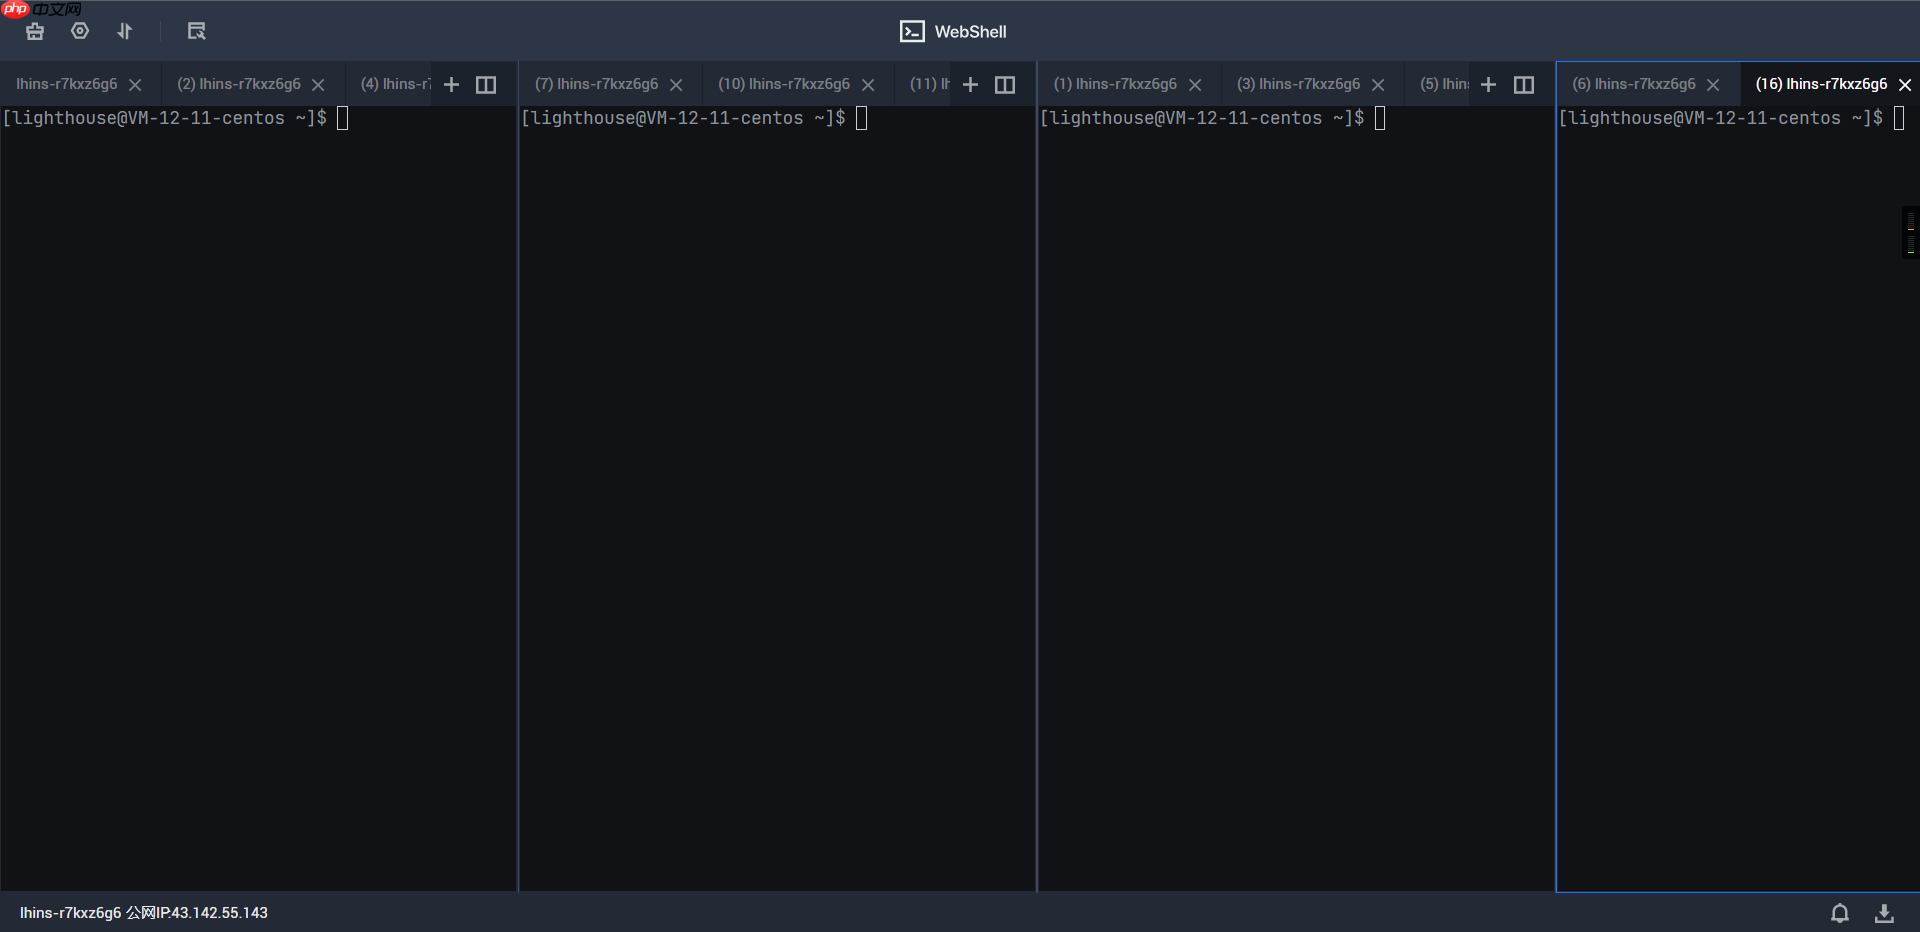Click the up-down arrows transfer icon
The image size is (1920, 932).
tap(125, 31)
